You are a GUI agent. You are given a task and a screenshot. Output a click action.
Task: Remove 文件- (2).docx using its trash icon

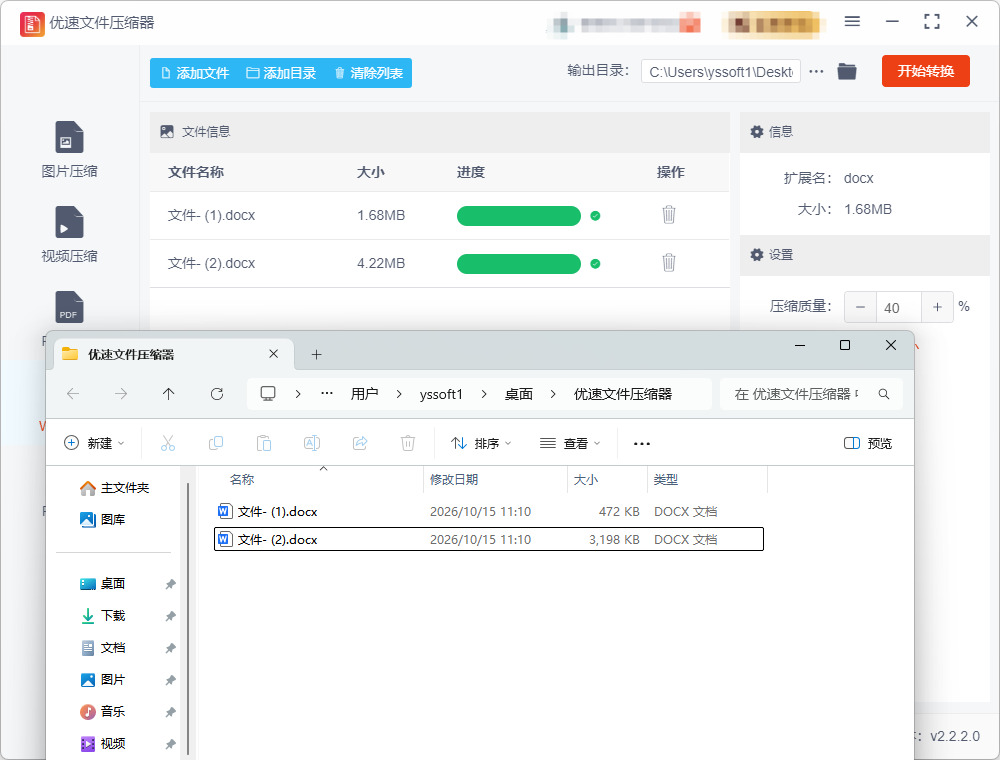pos(668,263)
